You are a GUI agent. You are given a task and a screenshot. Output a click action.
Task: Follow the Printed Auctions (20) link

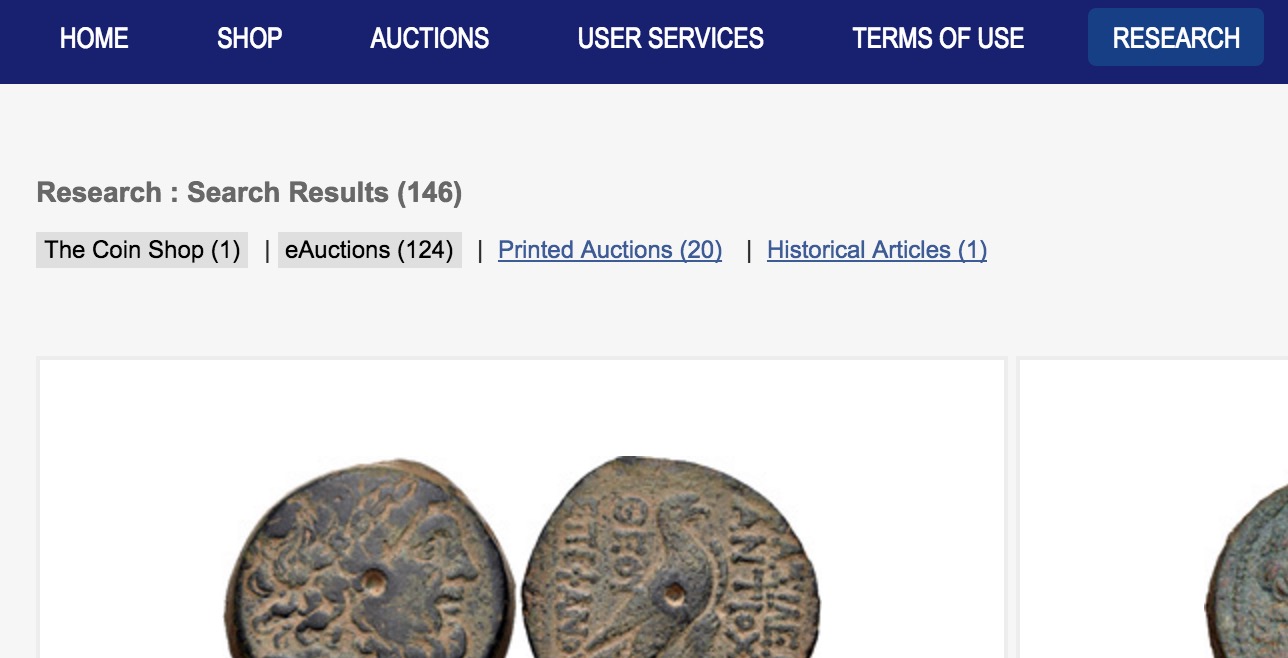click(610, 250)
